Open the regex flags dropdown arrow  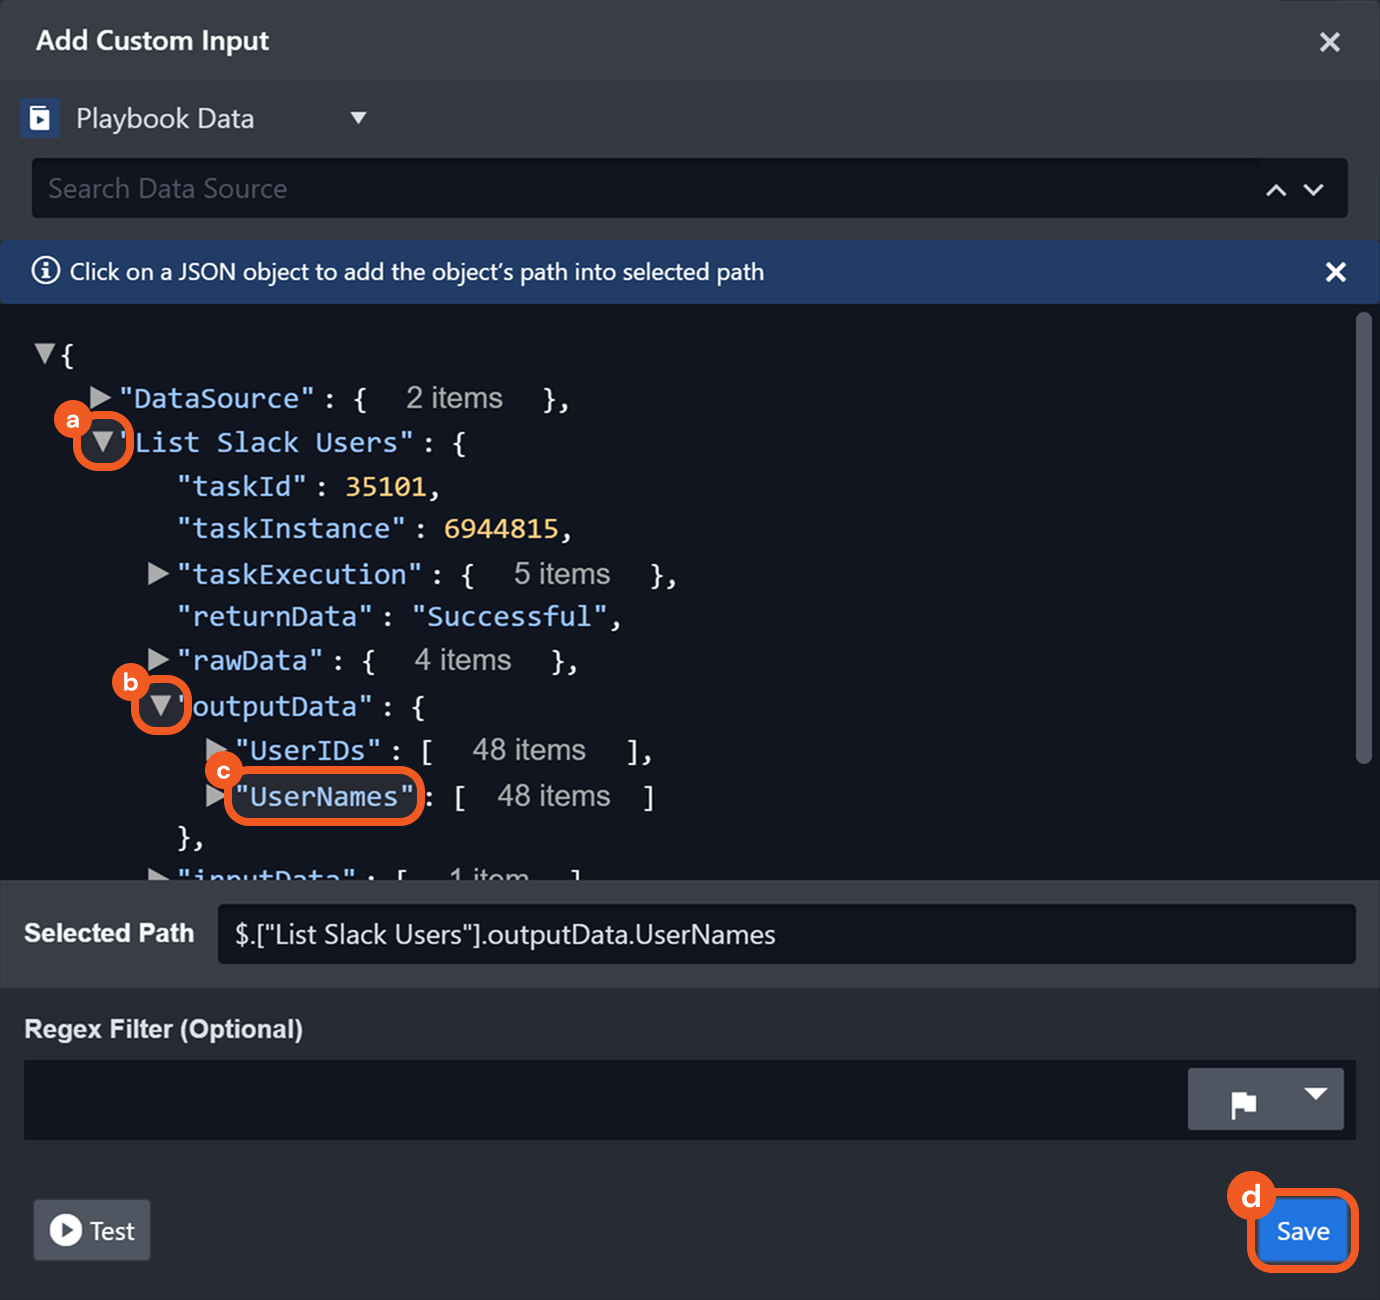pos(1316,1095)
